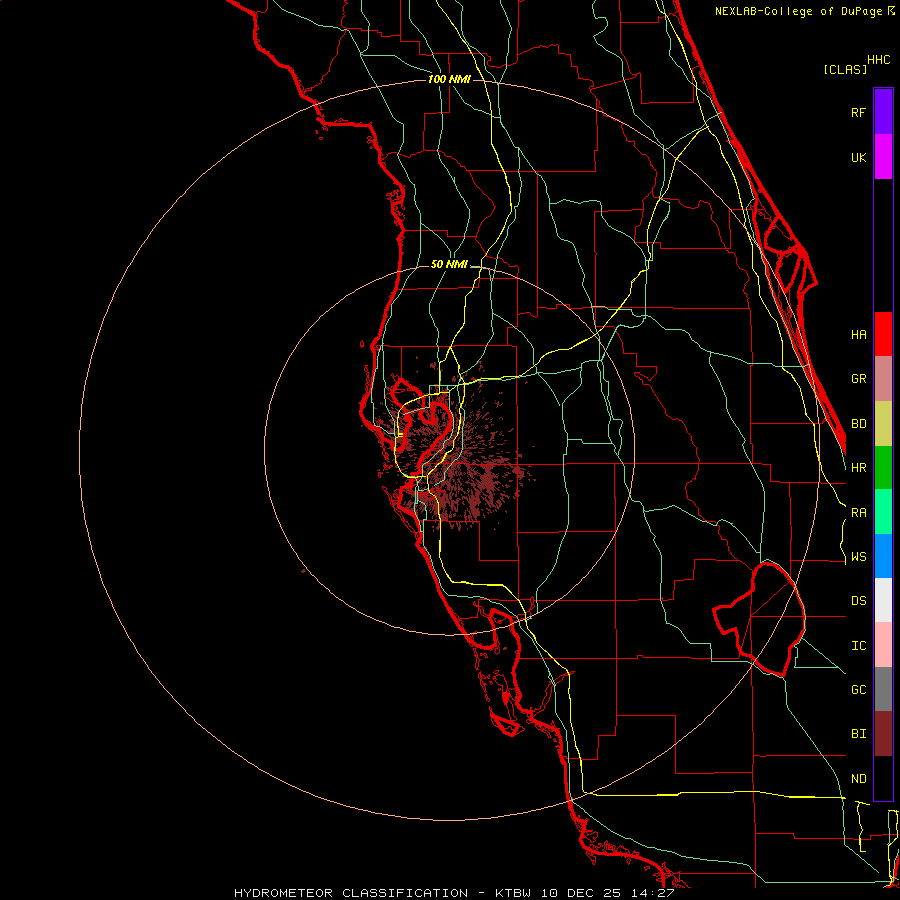Pick the RA mint green legend swatch
The width and height of the screenshot is (900, 900).
click(883, 512)
